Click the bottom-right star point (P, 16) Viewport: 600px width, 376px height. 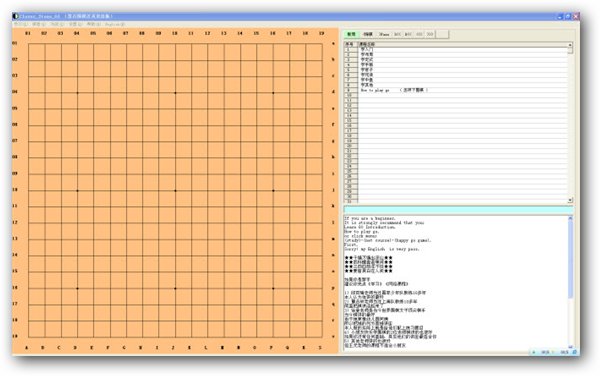click(273, 288)
